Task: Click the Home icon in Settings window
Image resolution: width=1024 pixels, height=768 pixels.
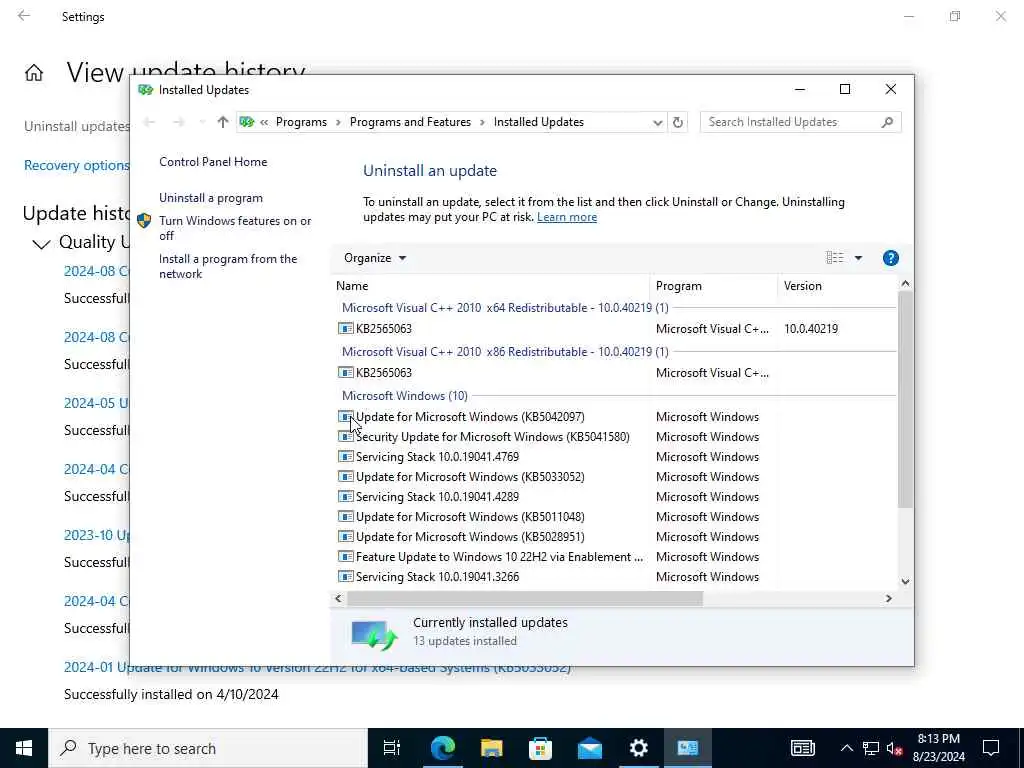Action: 34,72
